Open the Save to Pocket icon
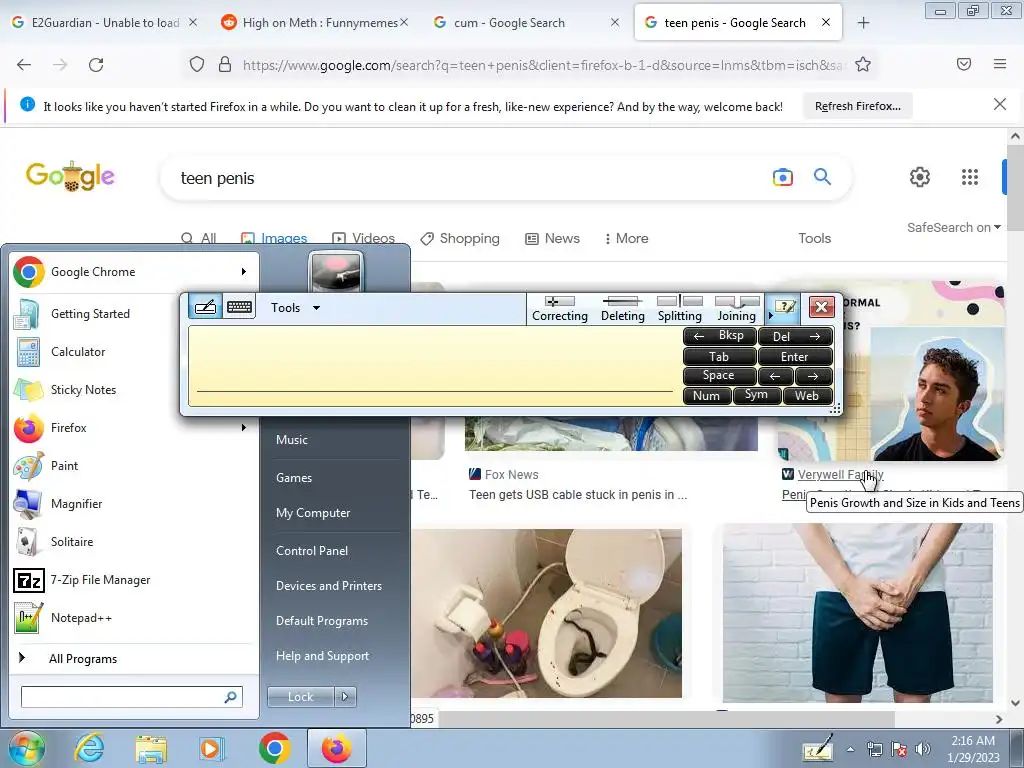The height and width of the screenshot is (768, 1024). 964,64
